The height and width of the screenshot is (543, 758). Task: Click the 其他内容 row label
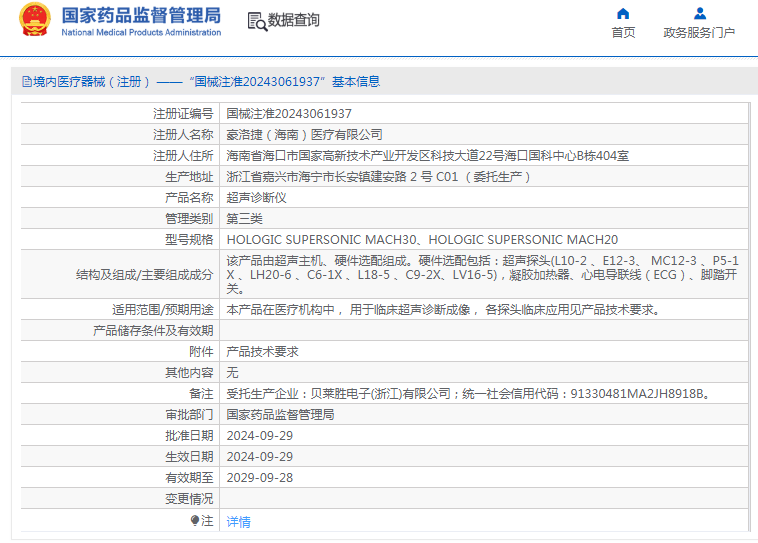[189, 372]
